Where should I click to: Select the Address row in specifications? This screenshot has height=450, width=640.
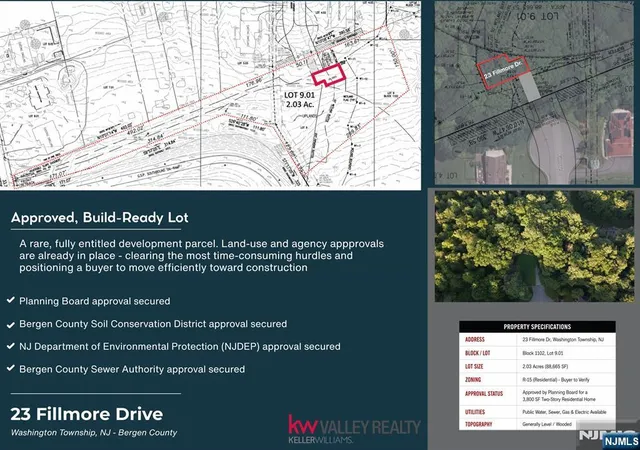coord(537,339)
